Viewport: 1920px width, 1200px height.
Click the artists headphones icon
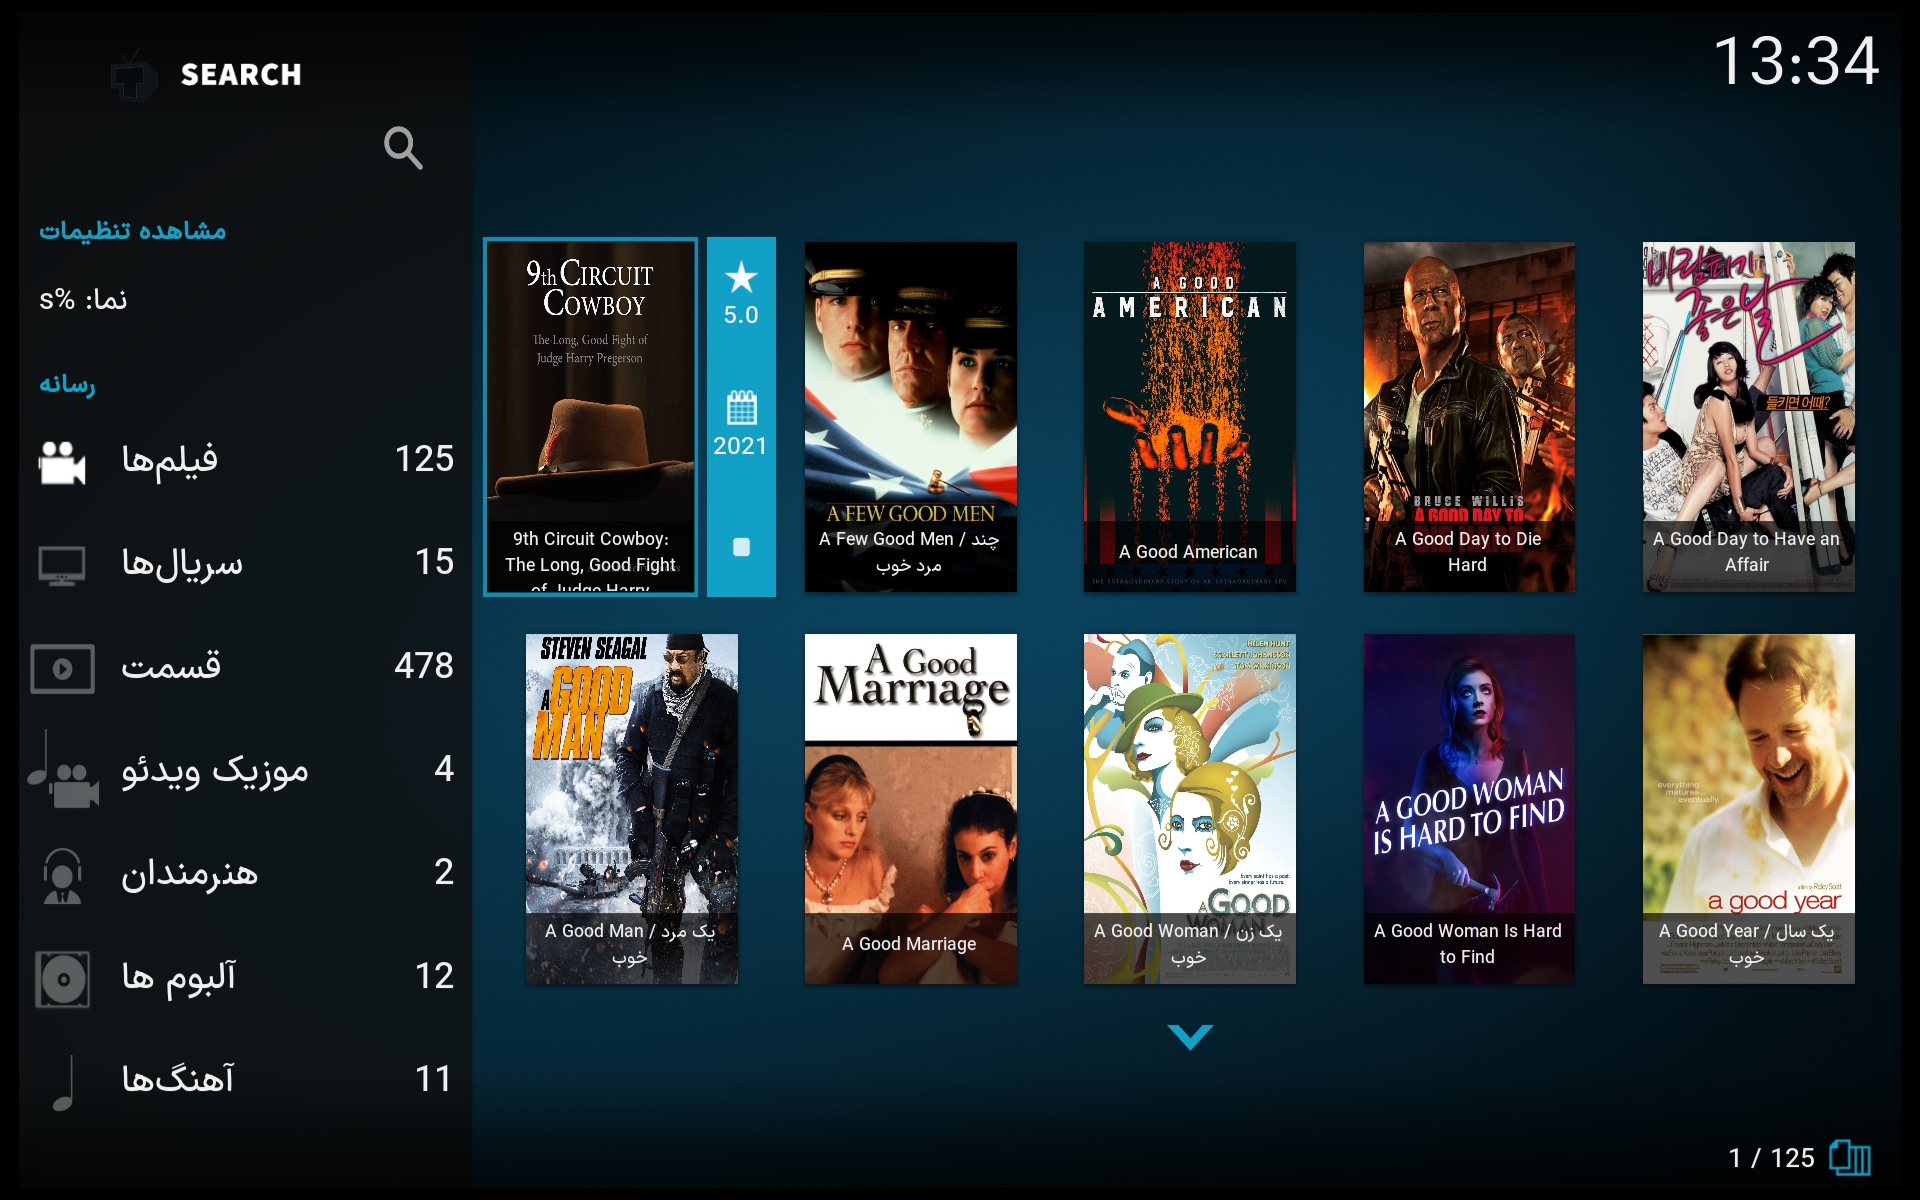coord(62,875)
